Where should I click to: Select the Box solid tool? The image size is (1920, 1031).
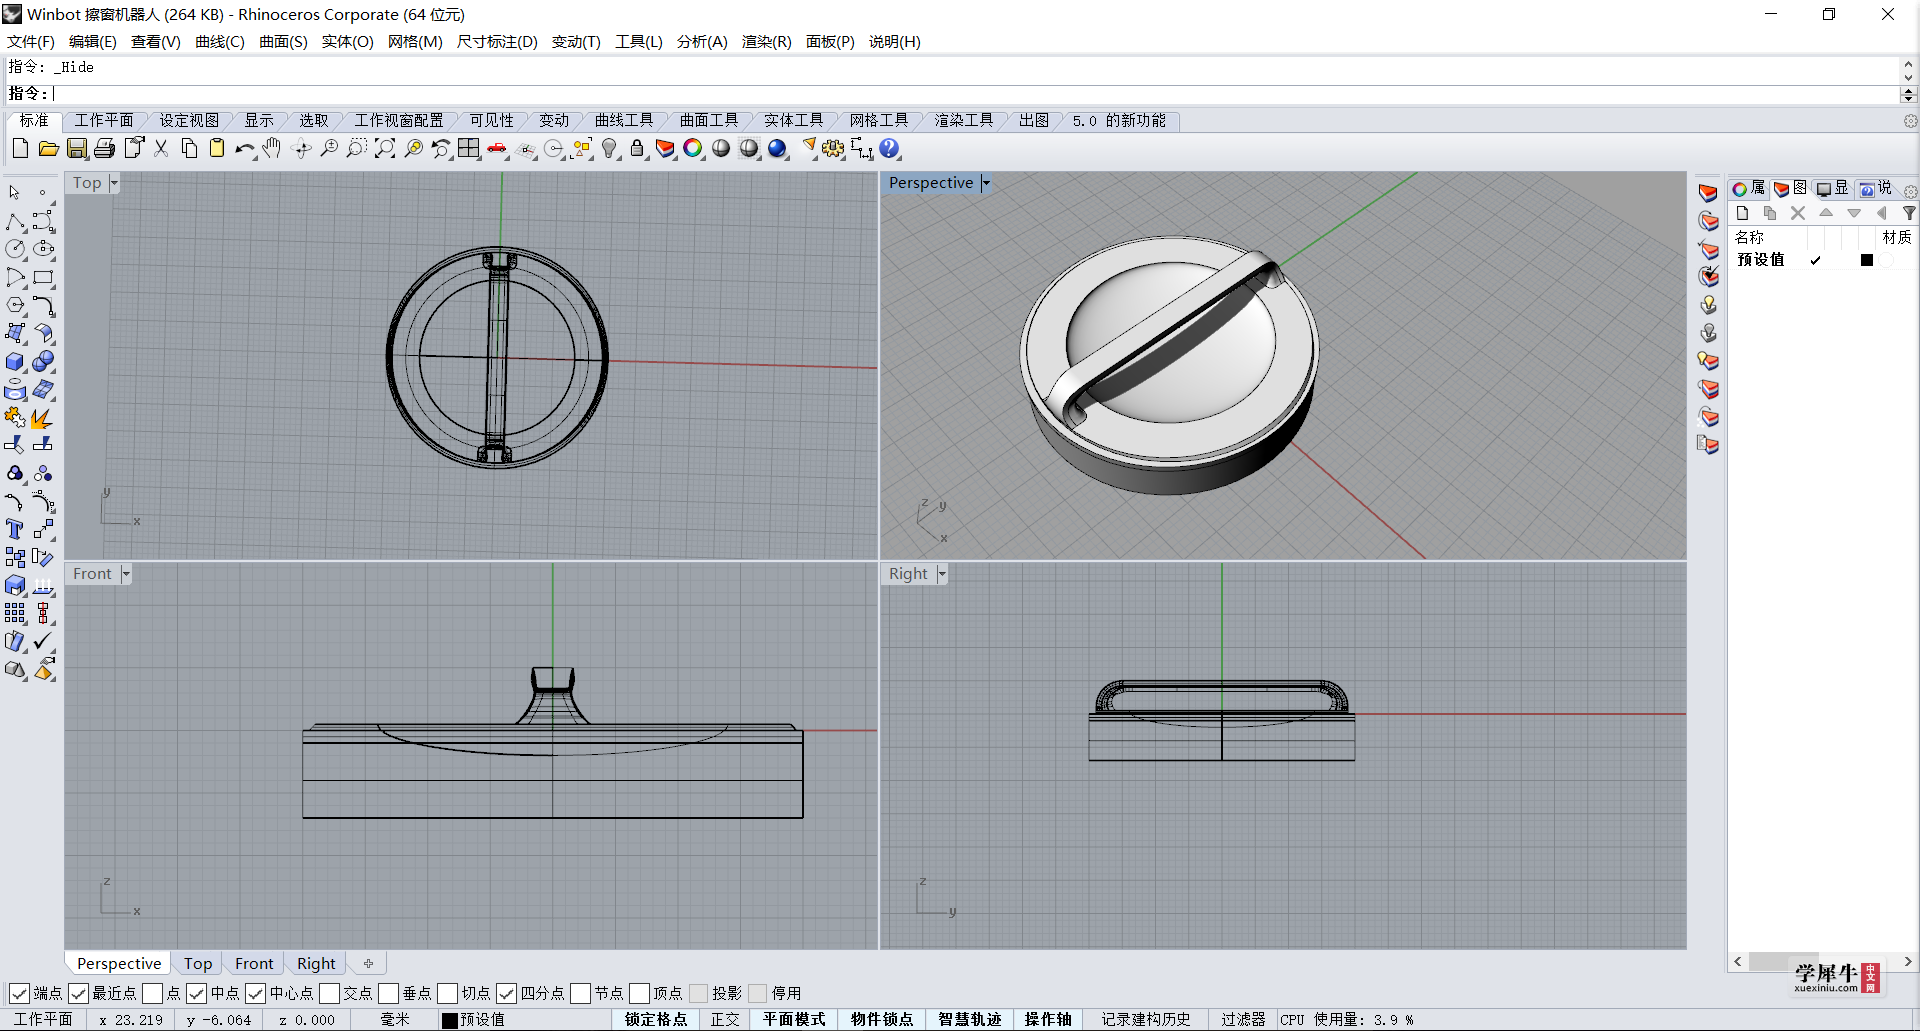pos(15,361)
